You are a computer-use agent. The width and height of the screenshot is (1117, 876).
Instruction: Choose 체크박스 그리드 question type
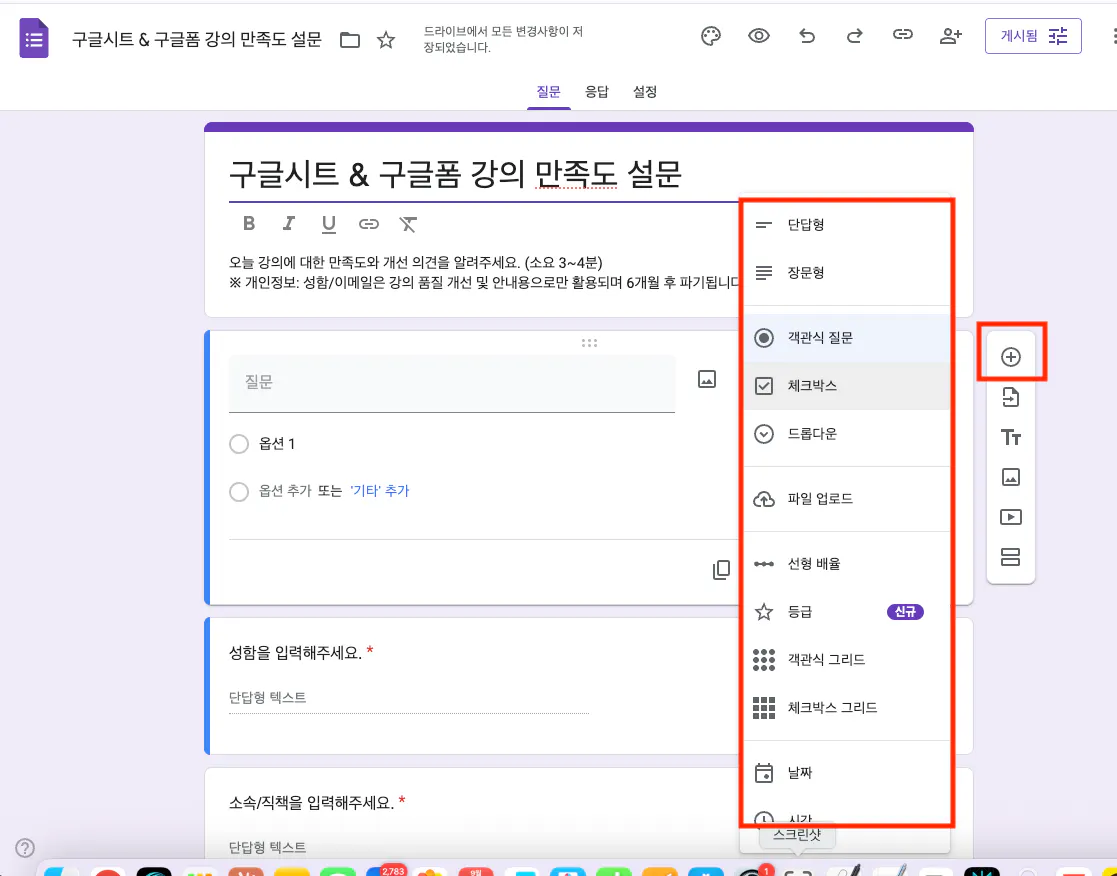point(847,708)
